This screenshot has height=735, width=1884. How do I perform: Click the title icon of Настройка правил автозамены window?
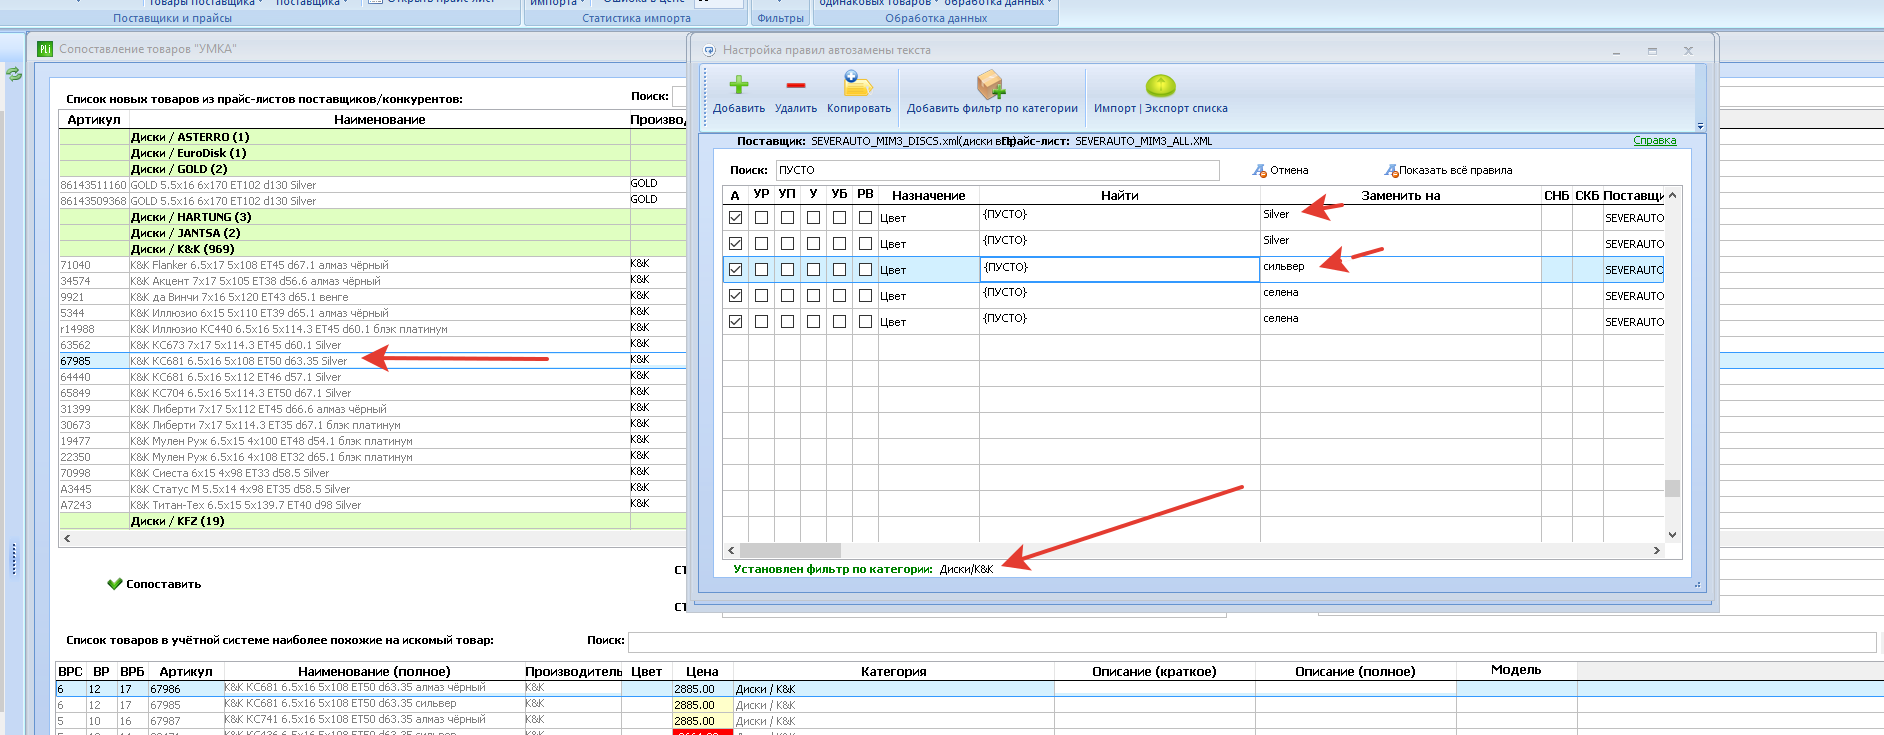click(710, 50)
